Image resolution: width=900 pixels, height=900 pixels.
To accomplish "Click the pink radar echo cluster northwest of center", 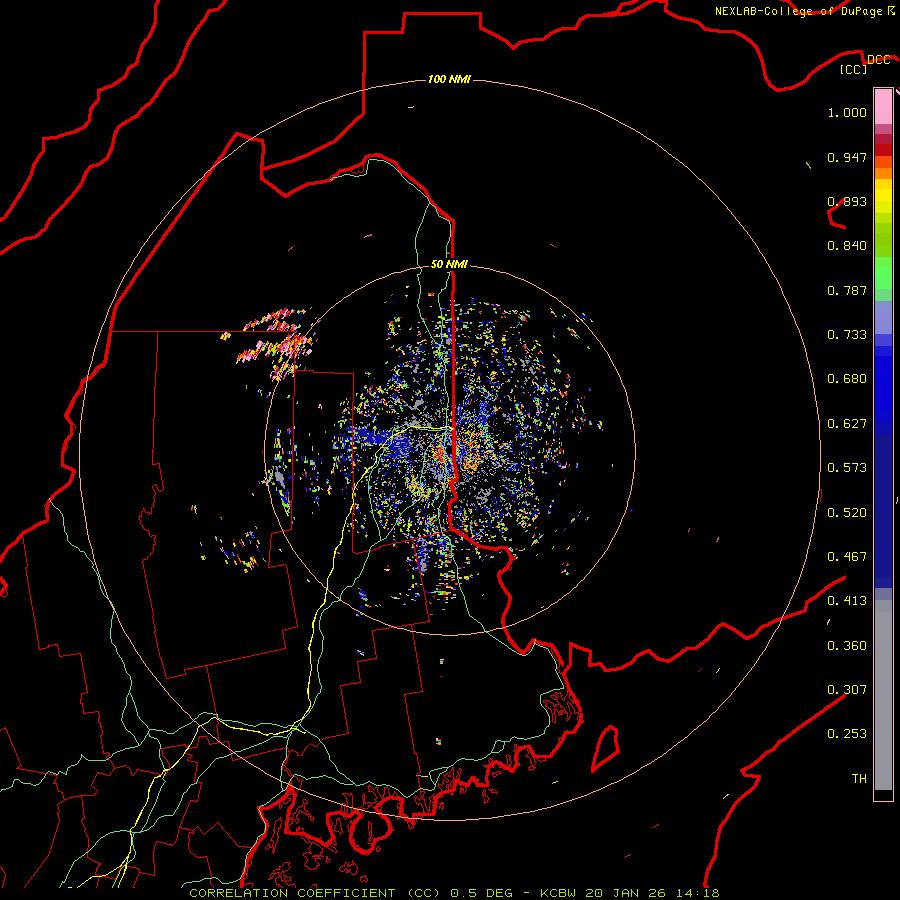I will [277, 344].
